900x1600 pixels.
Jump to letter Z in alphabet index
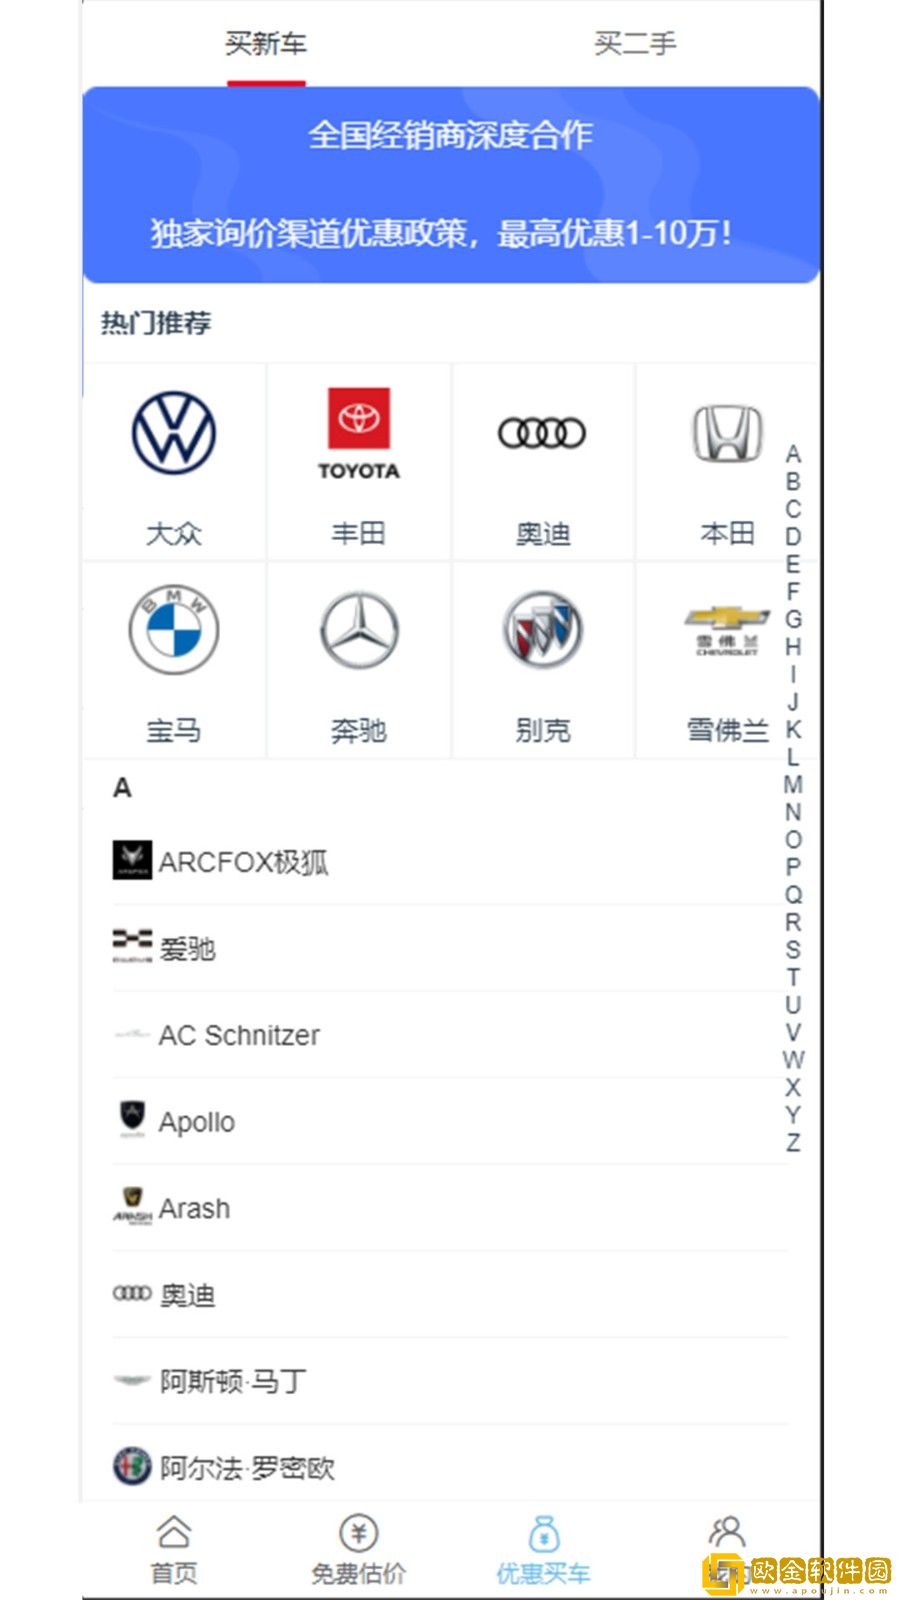tap(793, 1142)
